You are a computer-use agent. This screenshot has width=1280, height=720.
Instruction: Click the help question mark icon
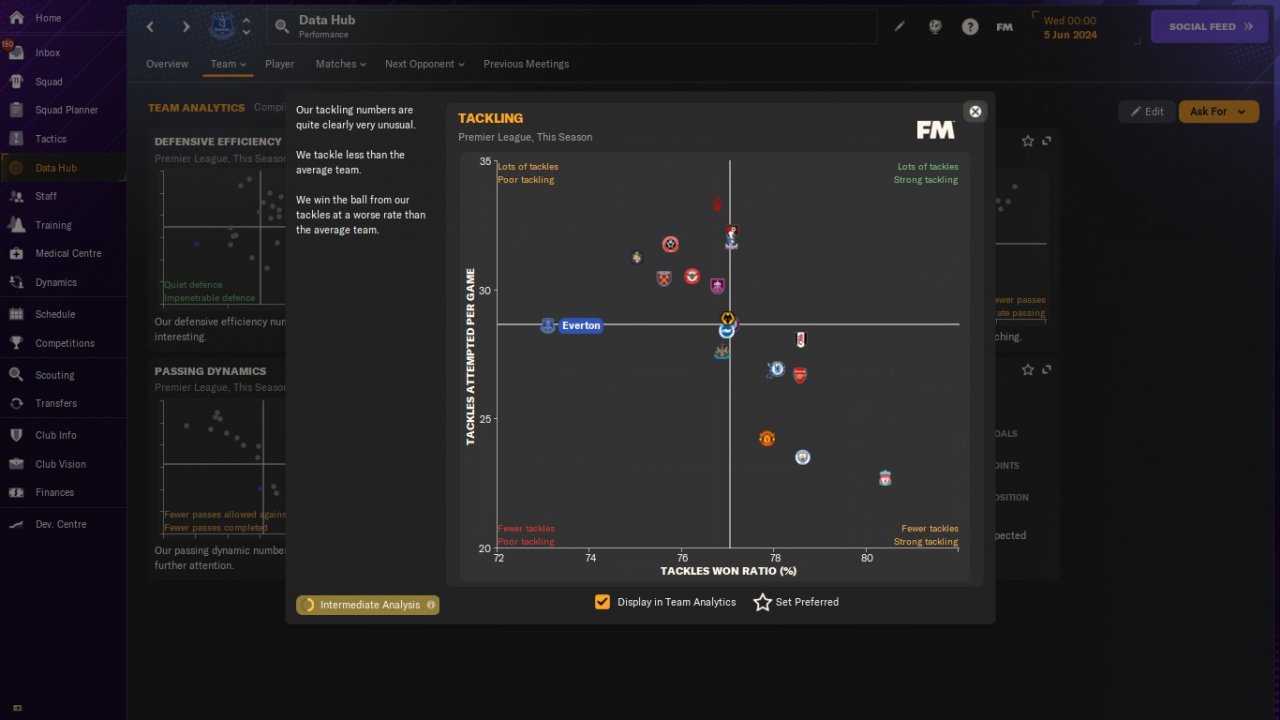(x=970, y=27)
